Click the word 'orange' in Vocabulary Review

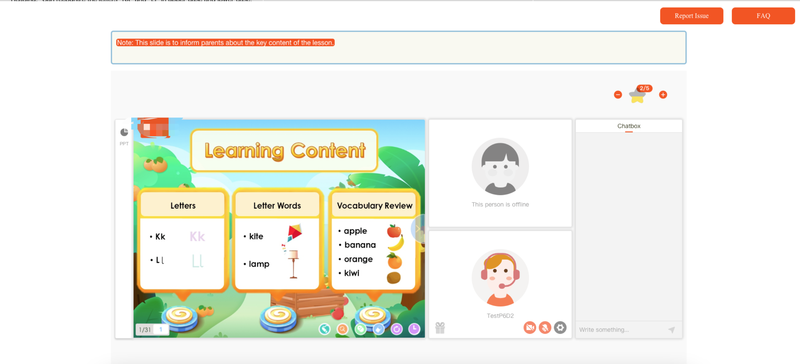pyautogui.click(x=358, y=259)
